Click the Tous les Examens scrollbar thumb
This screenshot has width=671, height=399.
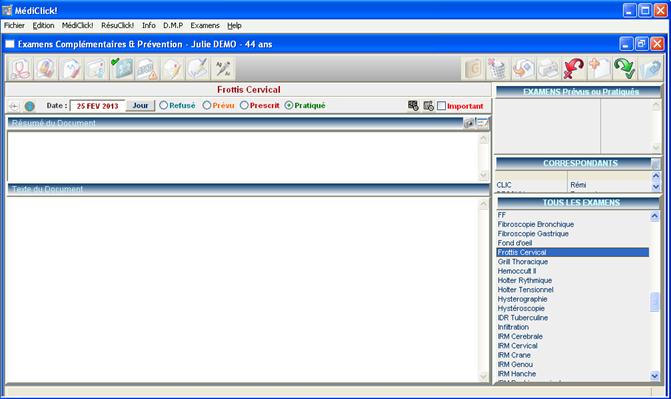click(654, 302)
